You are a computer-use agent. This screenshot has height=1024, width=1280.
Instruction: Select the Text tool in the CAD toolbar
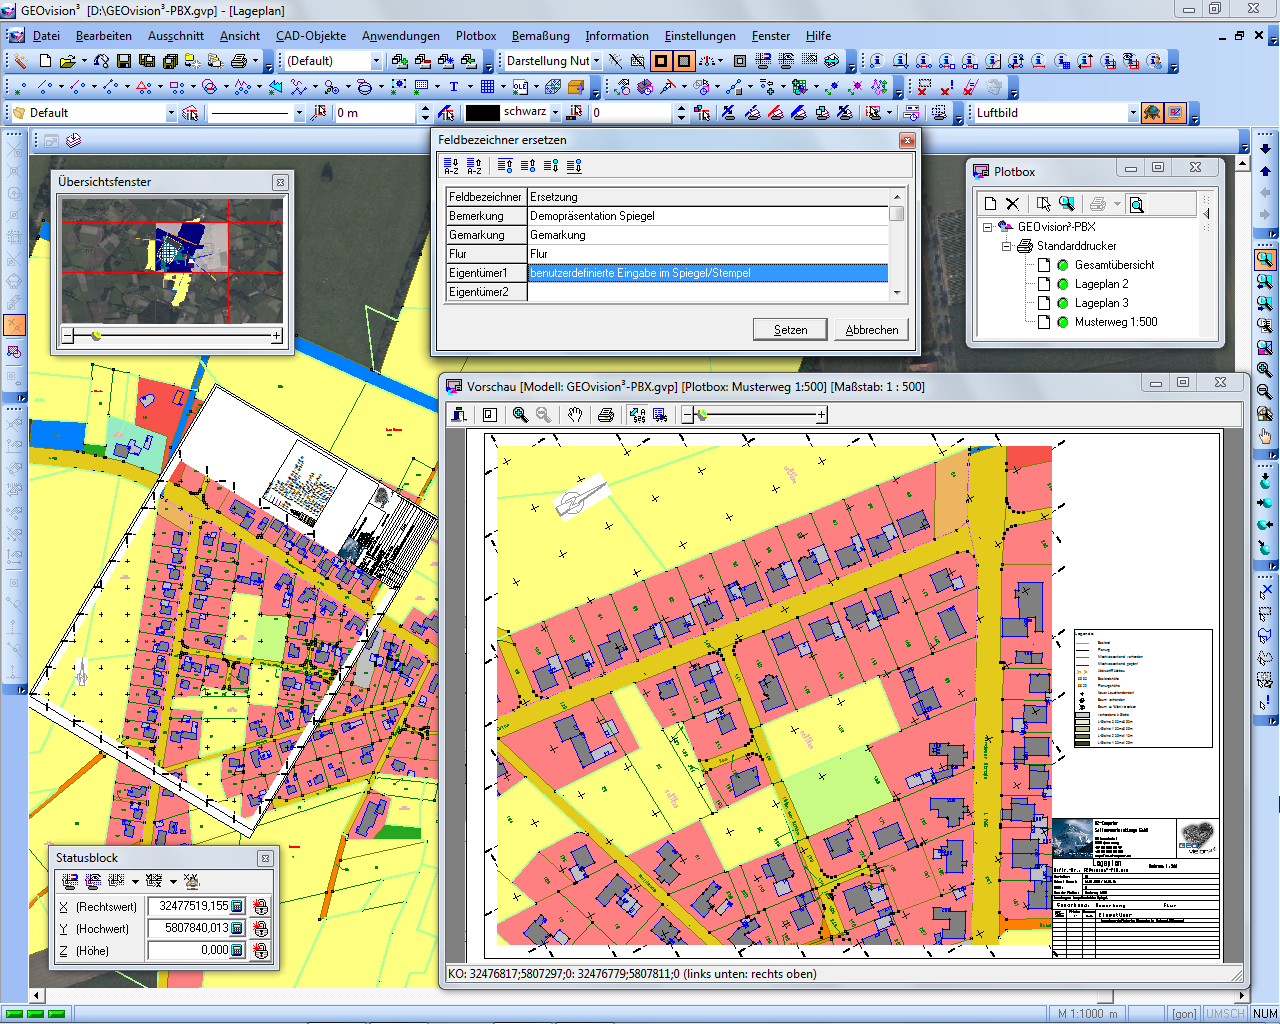[453, 87]
